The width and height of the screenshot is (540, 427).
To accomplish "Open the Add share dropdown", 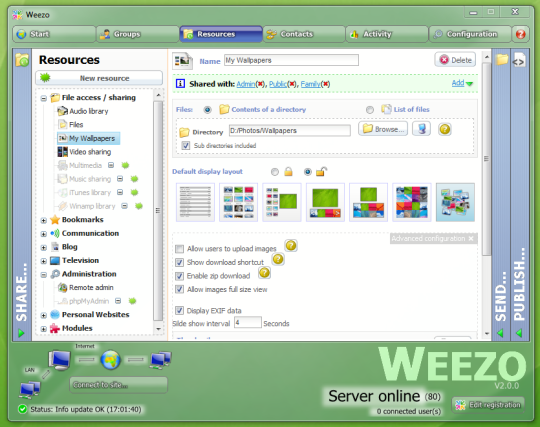I will 462,83.
